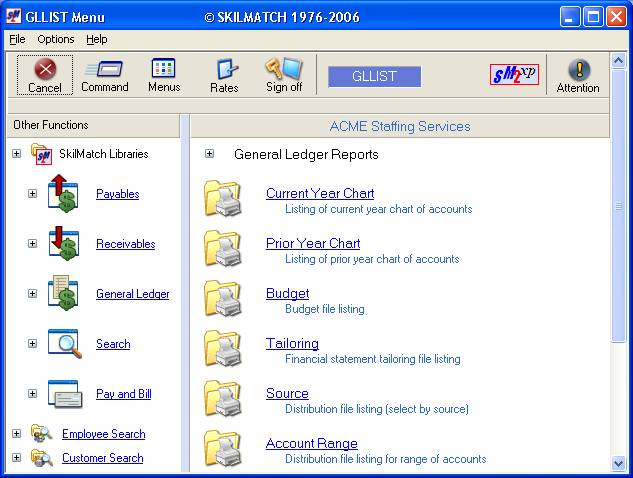
Task: Open the General Ledger link
Action: (x=132, y=294)
